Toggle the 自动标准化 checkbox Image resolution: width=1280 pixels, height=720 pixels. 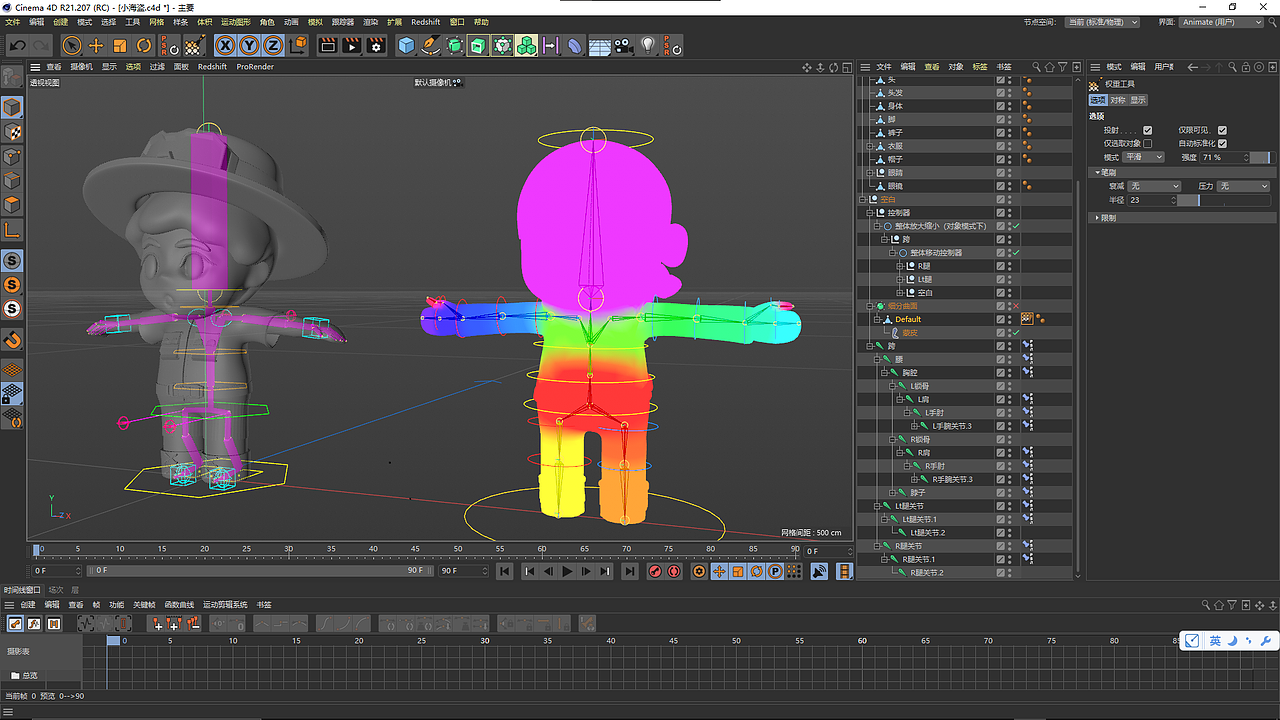point(1222,144)
